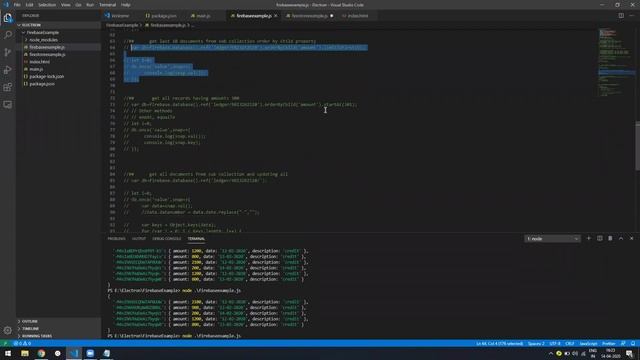Open the Extensions view
The width and height of the screenshot is (640, 360).
(8, 87)
